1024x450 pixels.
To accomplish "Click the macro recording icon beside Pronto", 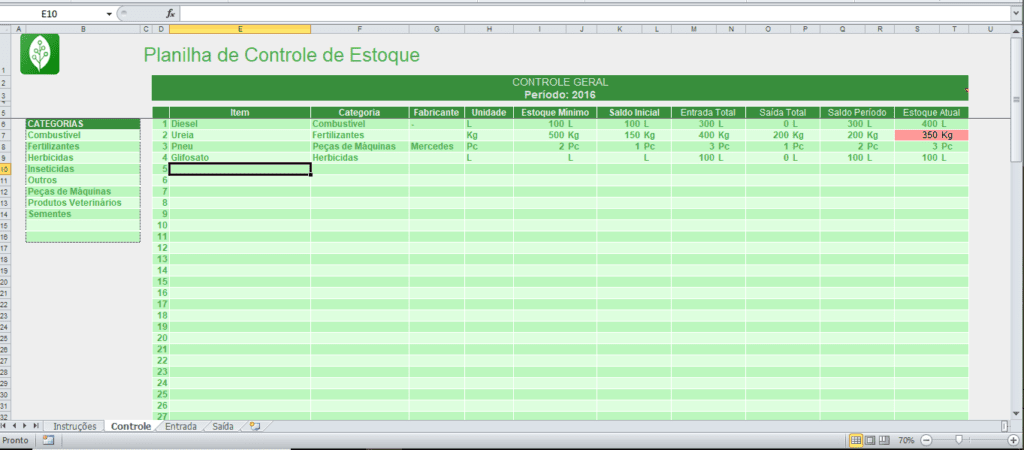I will click(x=48, y=440).
